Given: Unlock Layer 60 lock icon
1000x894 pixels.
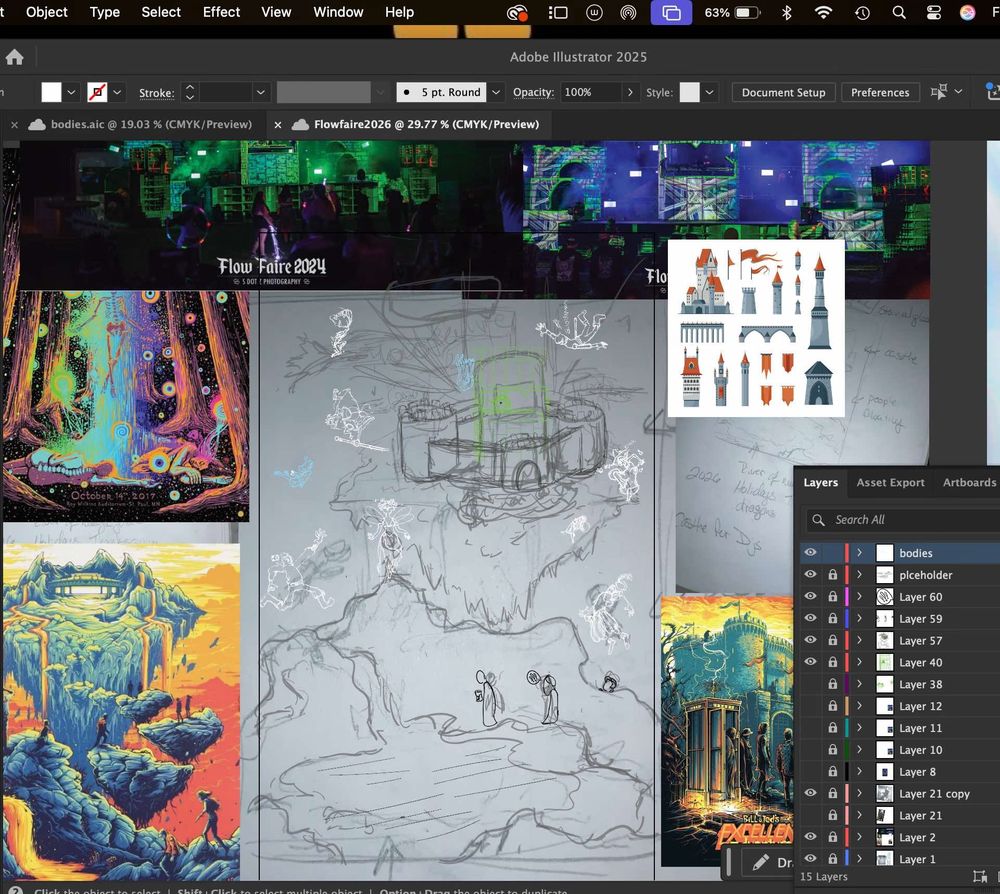Looking at the screenshot, I should (832, 596).
